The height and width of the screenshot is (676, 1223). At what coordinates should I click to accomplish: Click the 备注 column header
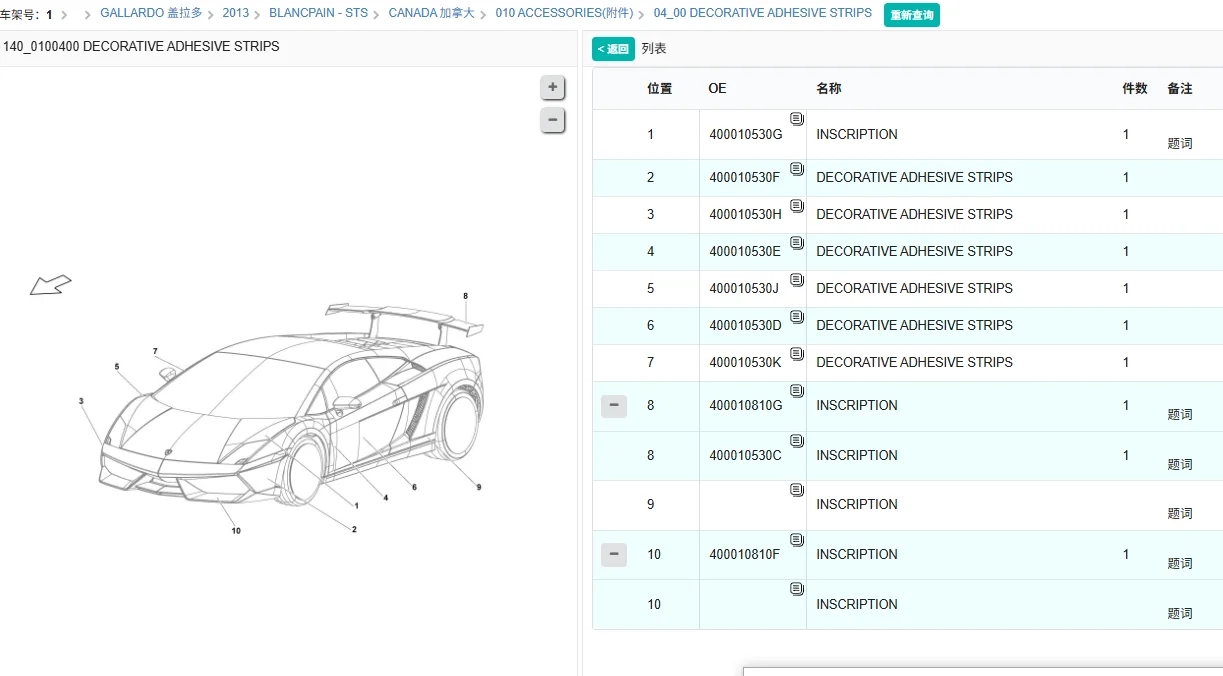coord(1180,88)
